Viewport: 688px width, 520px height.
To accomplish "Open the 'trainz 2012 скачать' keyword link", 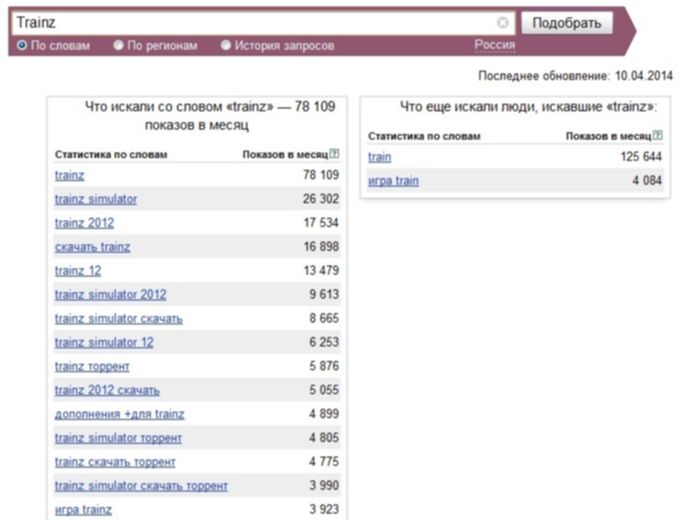I will [107, 390].
